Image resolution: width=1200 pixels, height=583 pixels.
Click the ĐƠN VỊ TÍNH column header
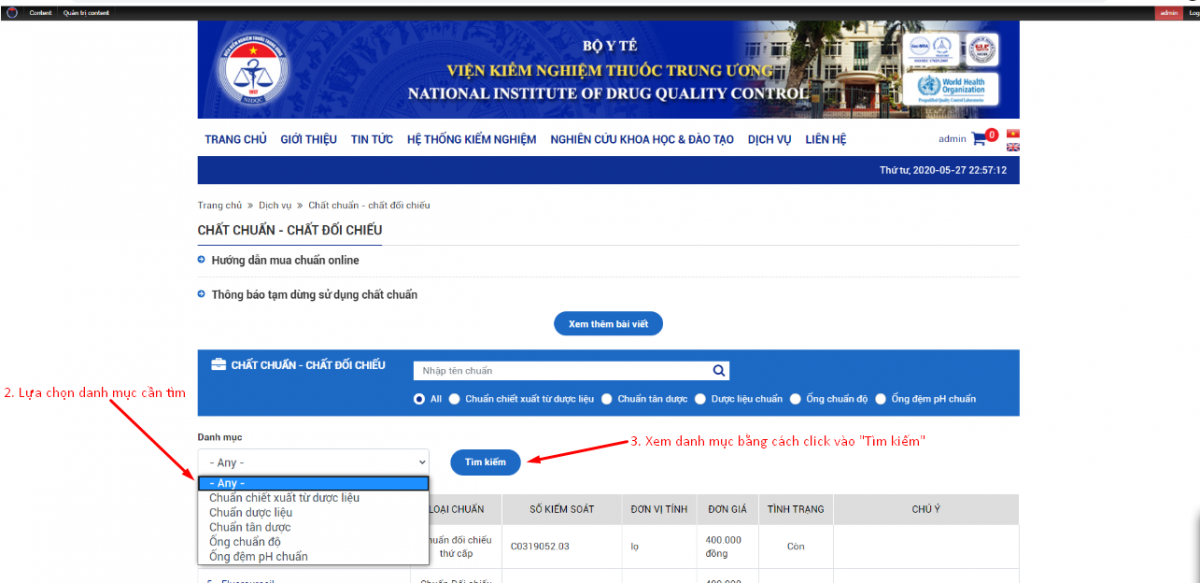click(x=659, y=509)
